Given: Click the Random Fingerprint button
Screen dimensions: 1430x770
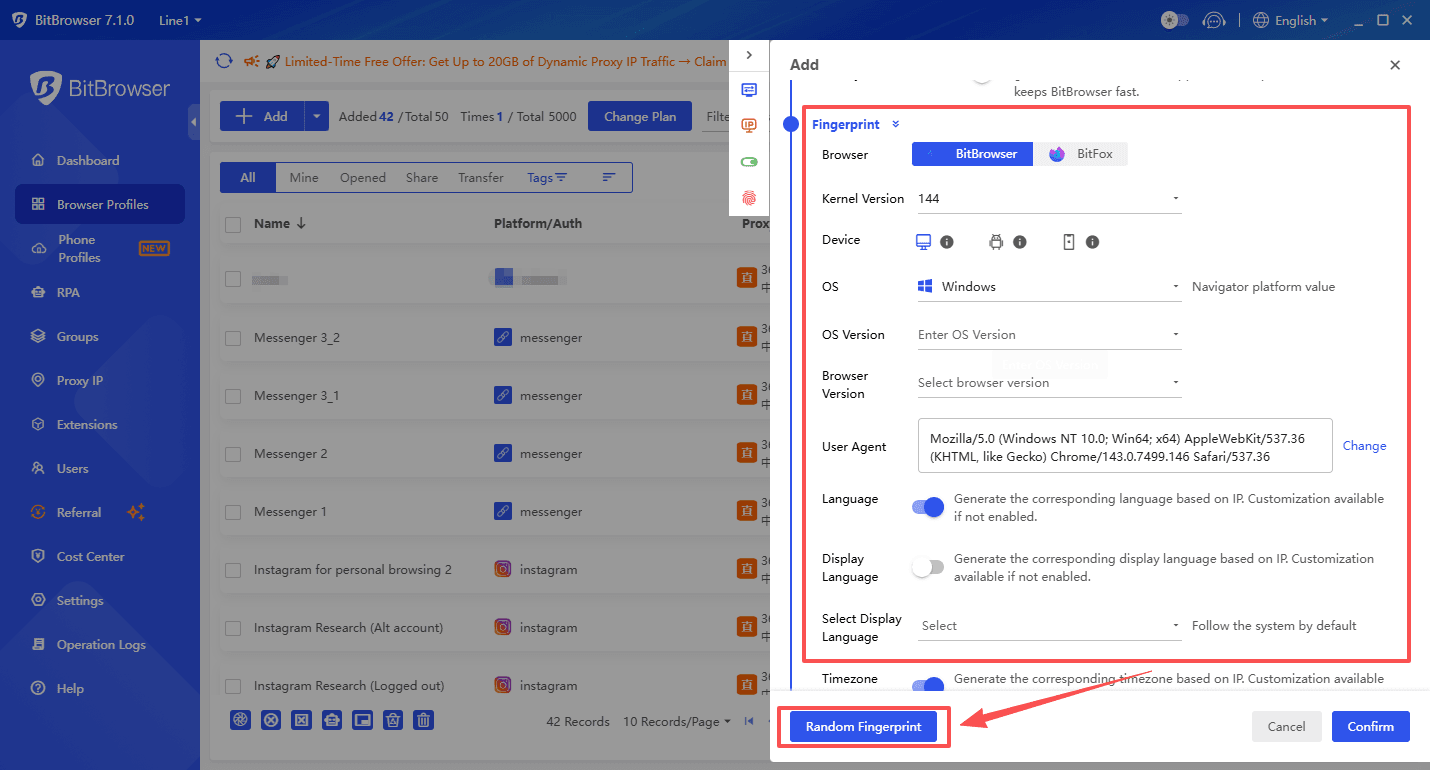Looking at the screenshot, I should click(862, 726).
